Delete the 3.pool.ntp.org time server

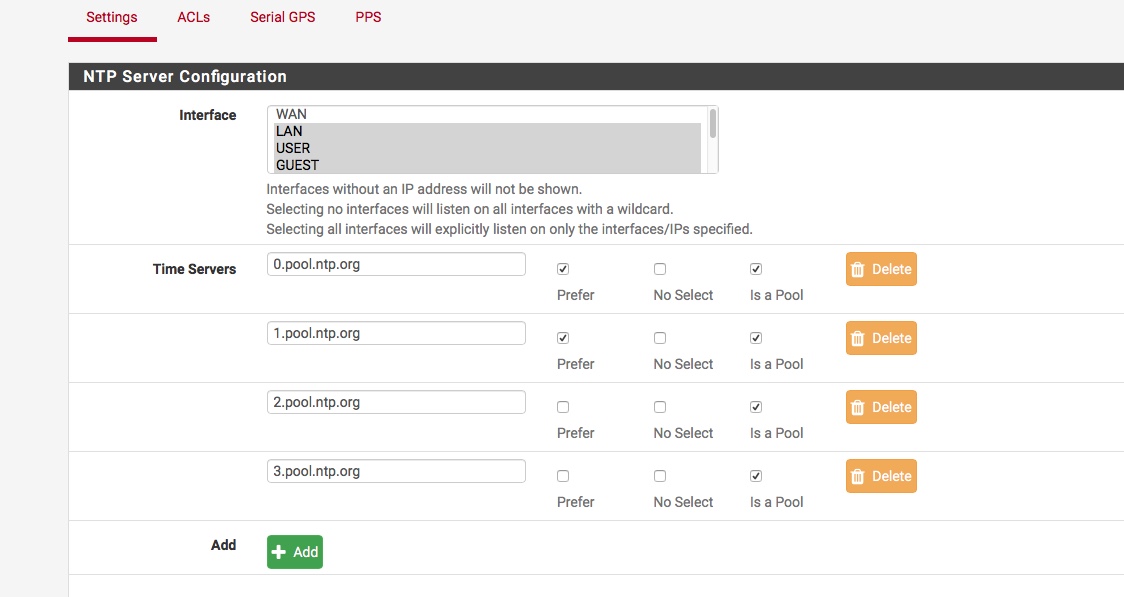click(x=881, y=476)
